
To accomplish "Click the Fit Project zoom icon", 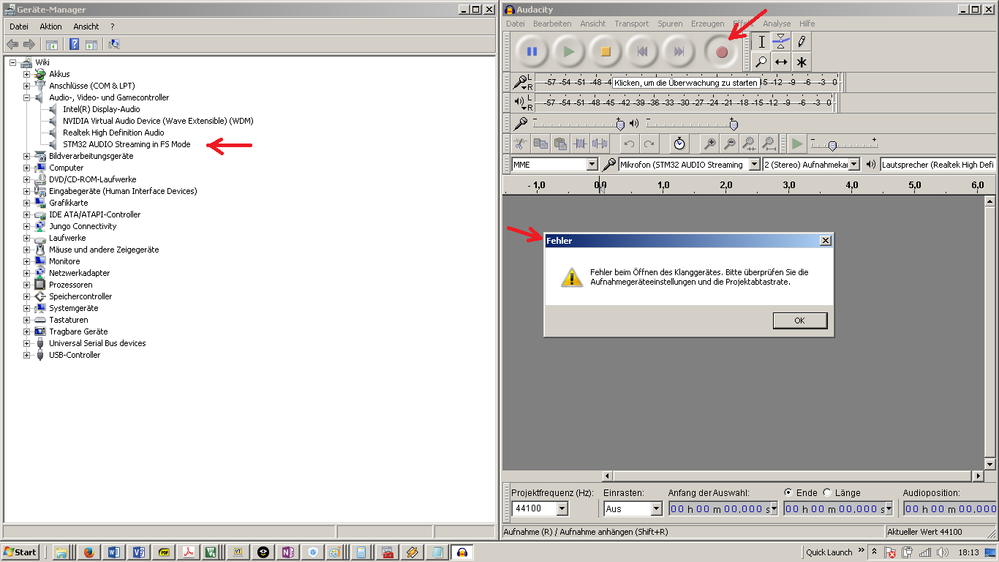I will tap(769, 144).
